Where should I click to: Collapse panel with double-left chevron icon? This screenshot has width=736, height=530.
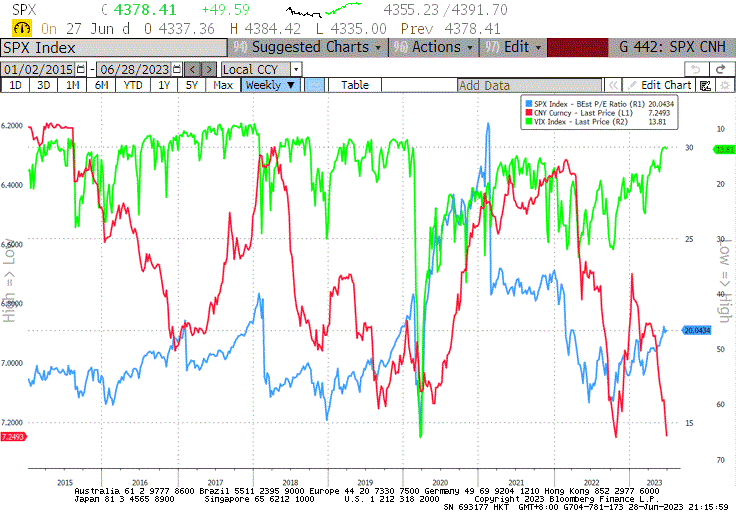click(613, 85)
